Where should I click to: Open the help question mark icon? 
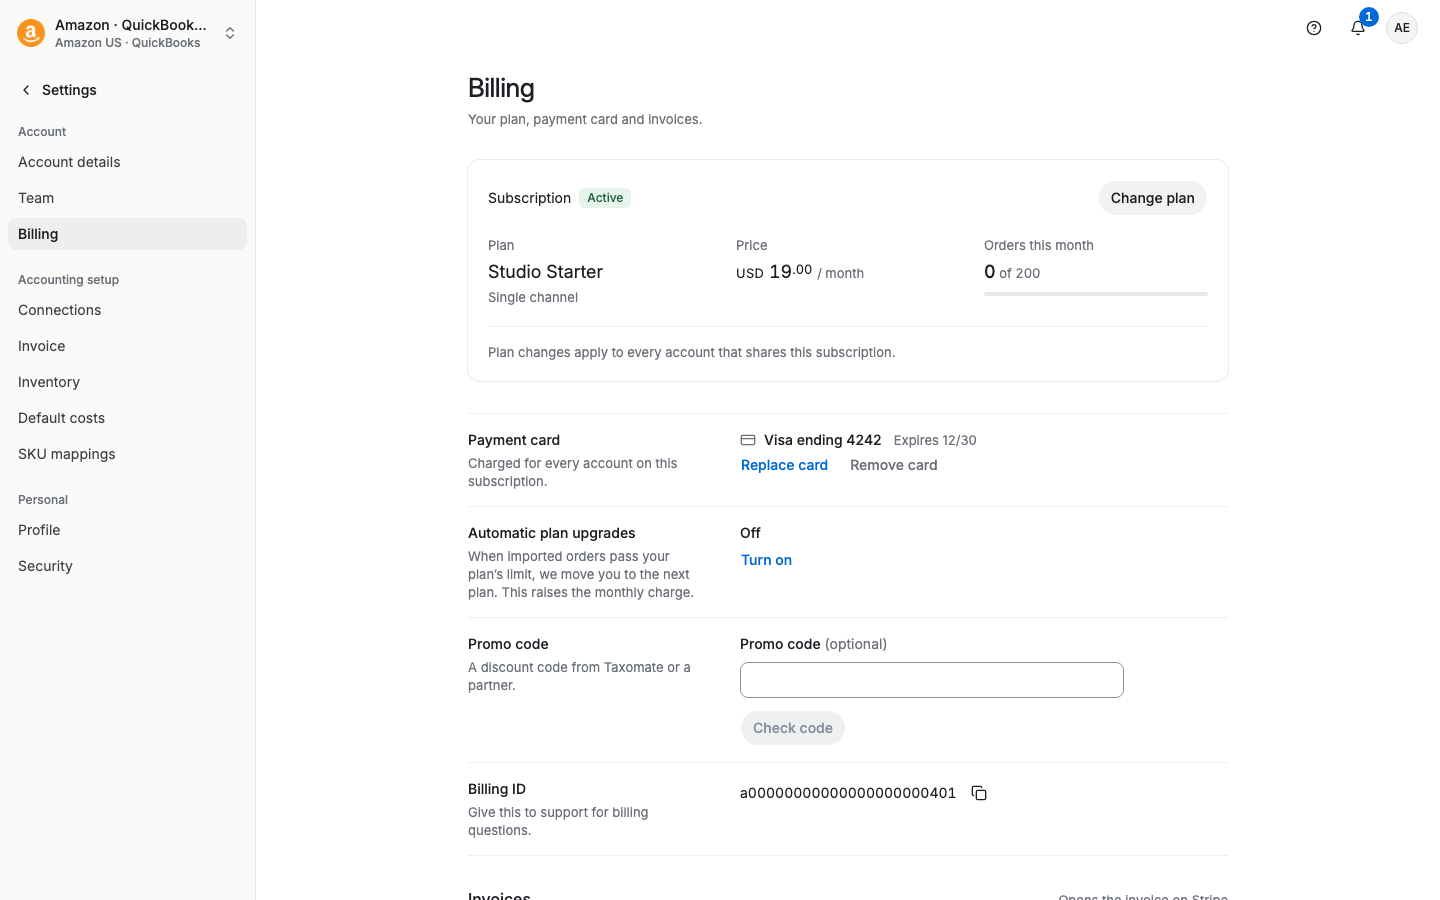(1314, 28)
